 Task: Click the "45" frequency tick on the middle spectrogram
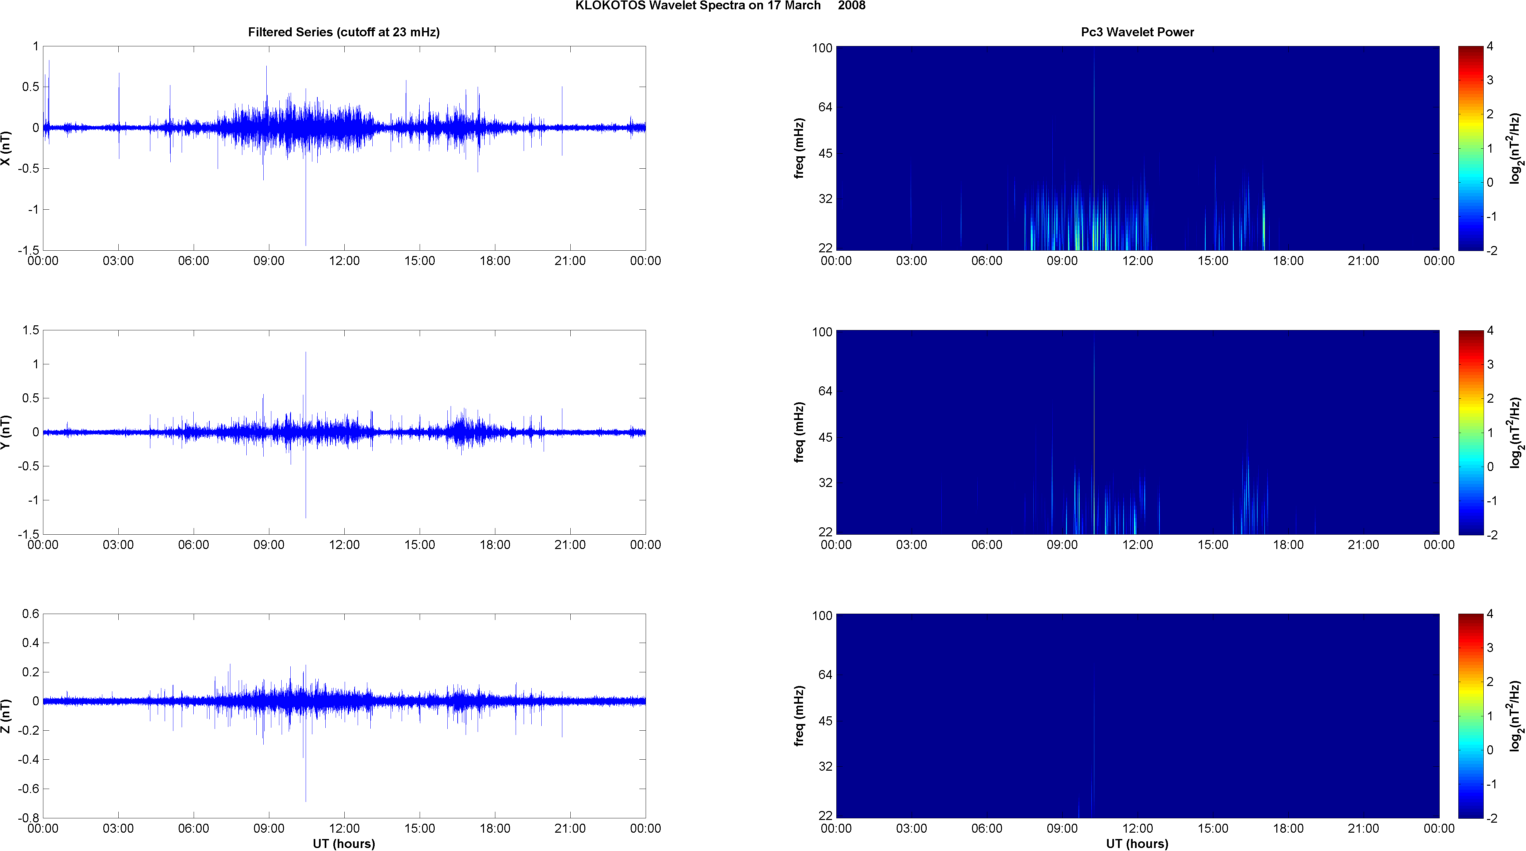click(x=826, y=437)
